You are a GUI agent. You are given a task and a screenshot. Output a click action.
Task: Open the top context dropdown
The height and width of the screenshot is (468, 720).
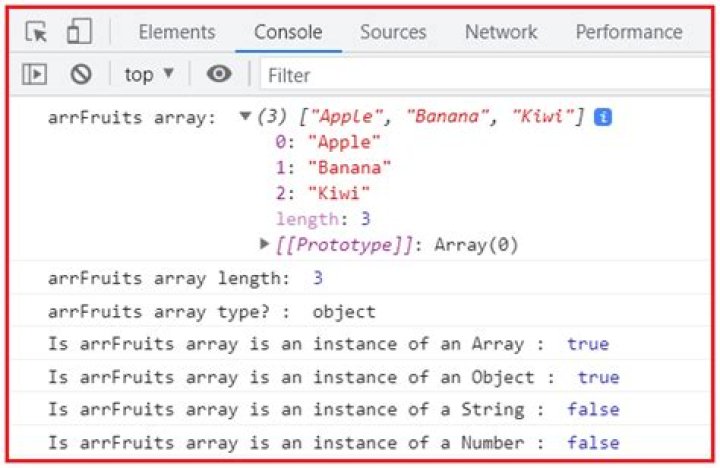[149, 74]
